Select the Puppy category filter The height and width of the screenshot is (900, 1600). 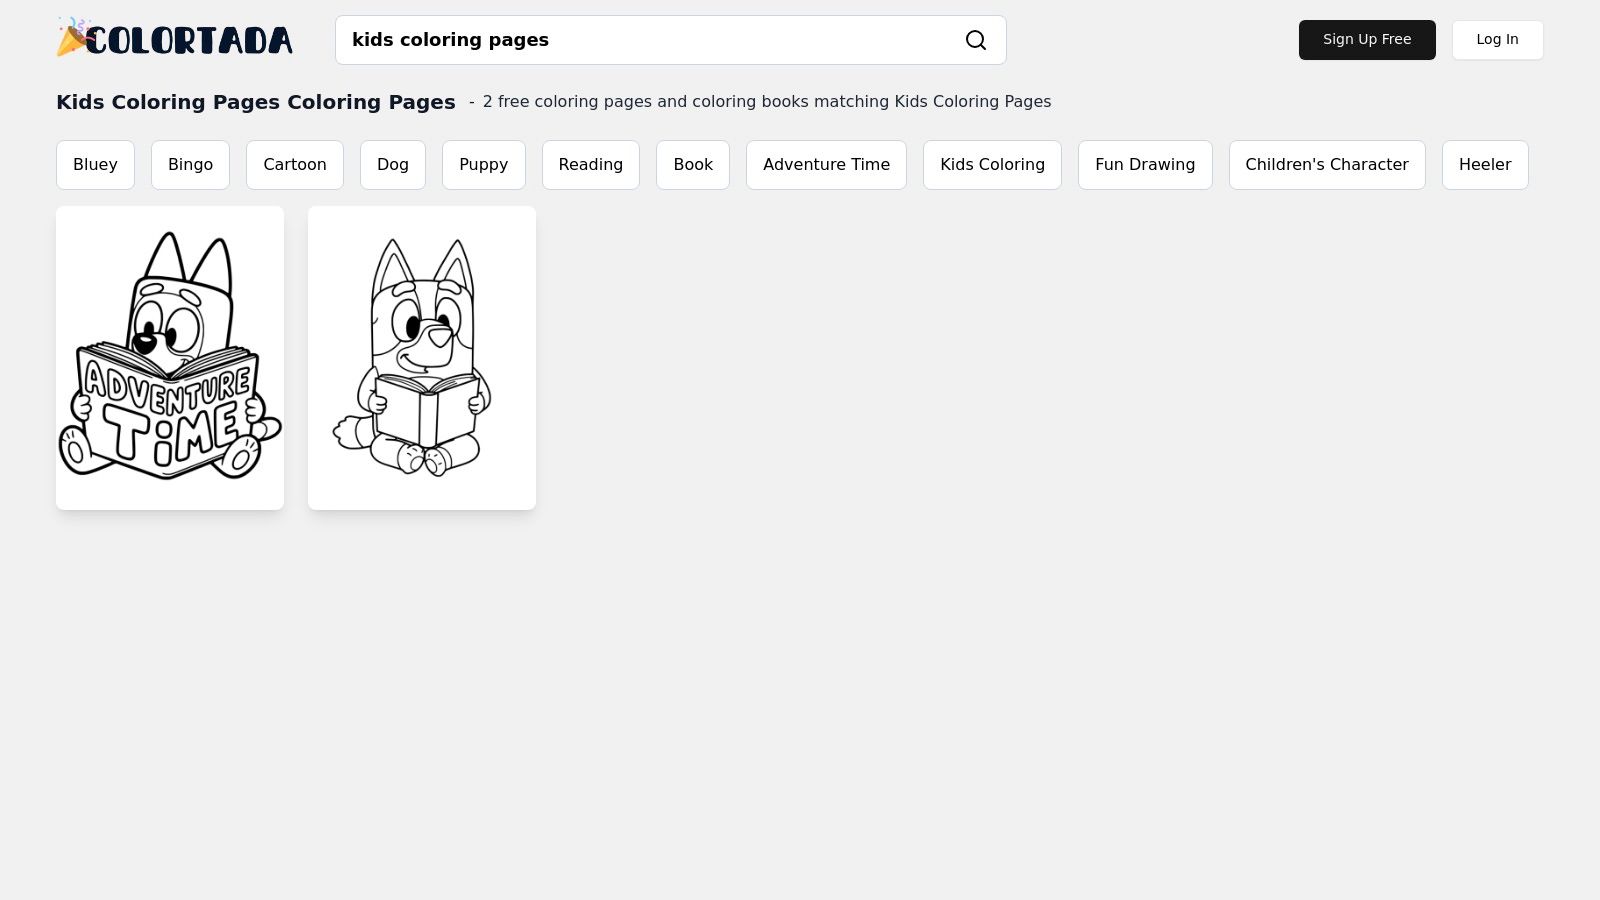click(x=483, y=164)
